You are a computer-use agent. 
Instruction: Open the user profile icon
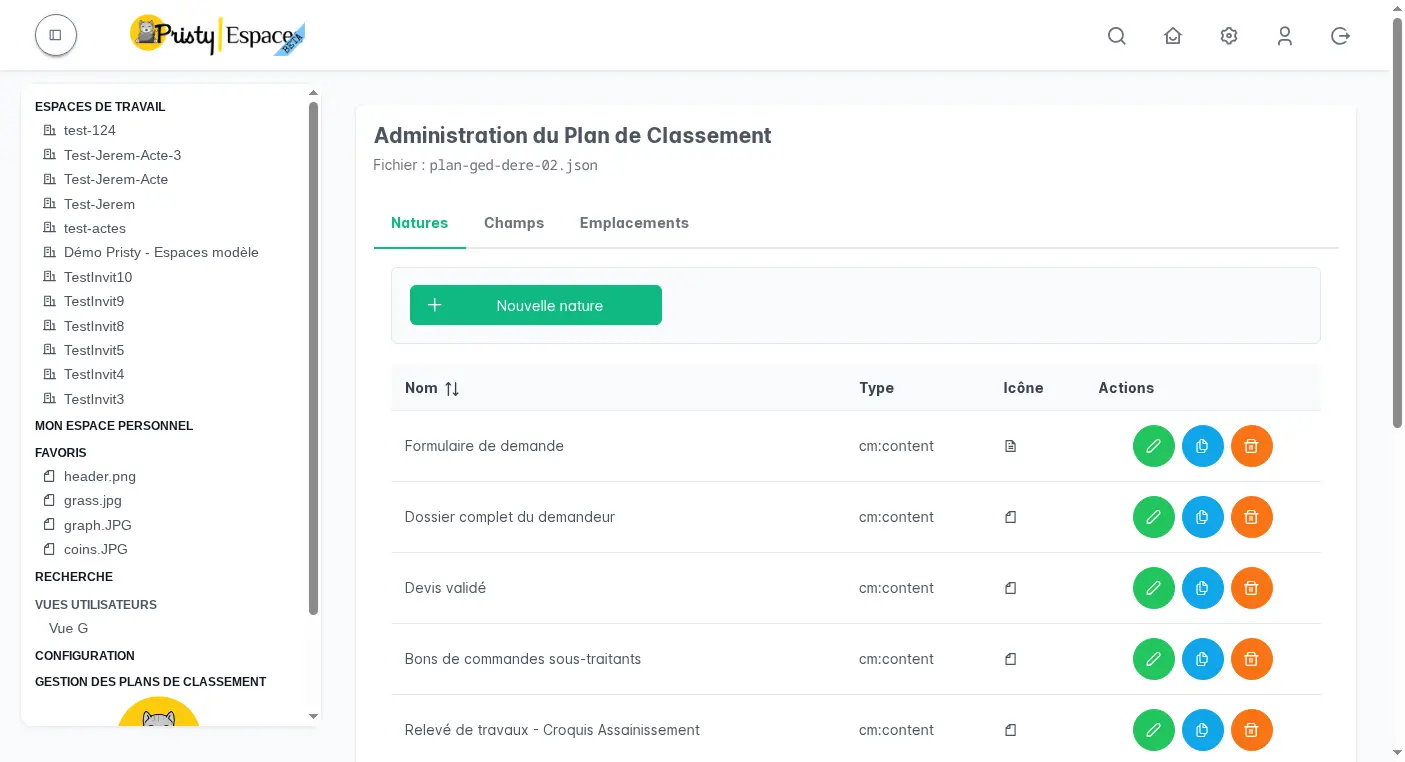[1285, 35]
